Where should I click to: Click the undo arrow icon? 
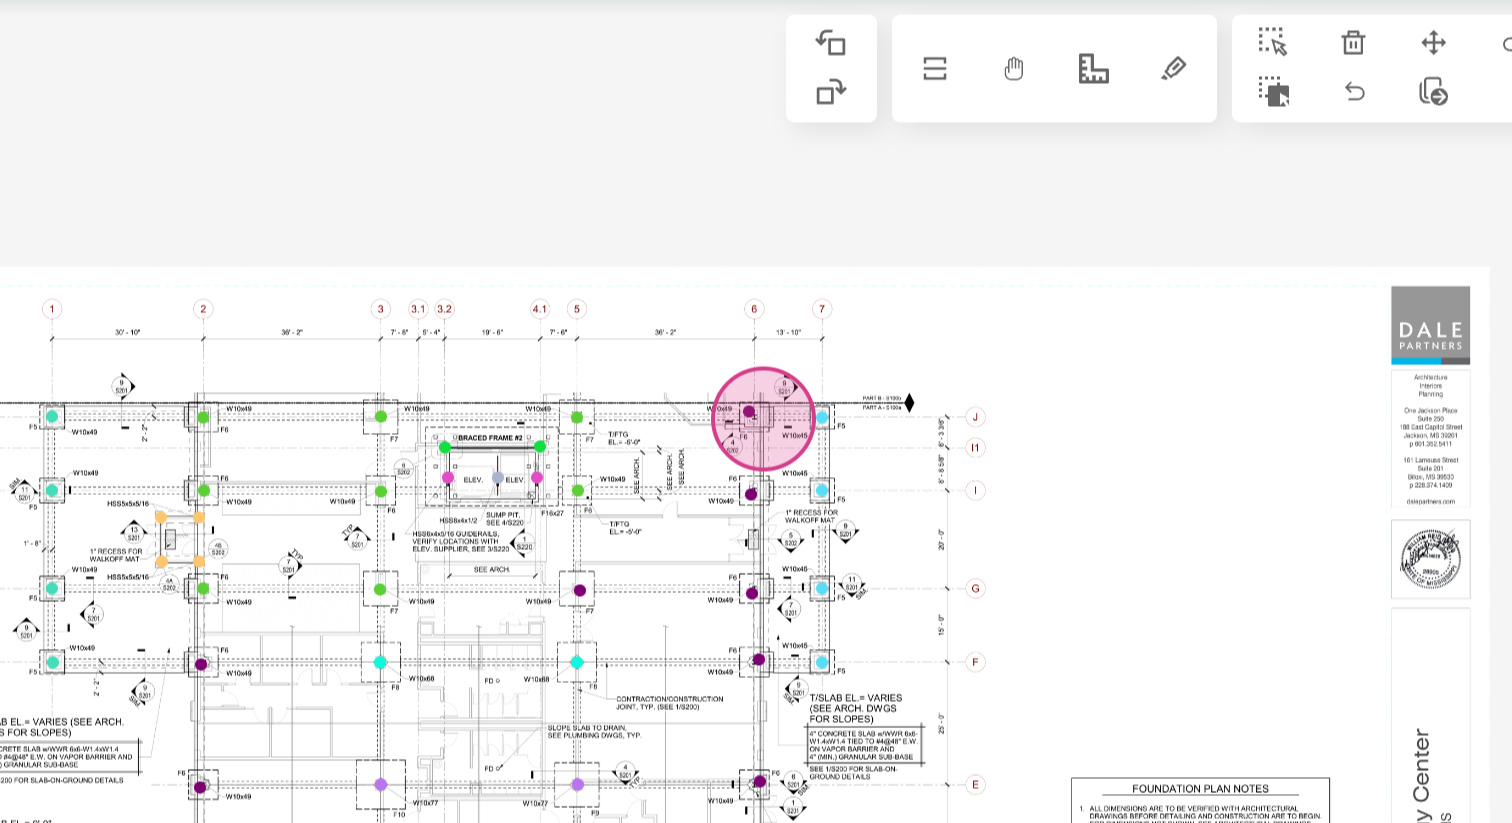[x=1354, y=92]
